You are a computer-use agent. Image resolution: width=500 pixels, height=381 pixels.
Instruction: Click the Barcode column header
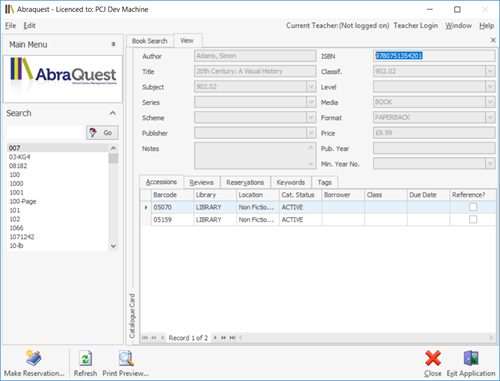tap(172, 195)
